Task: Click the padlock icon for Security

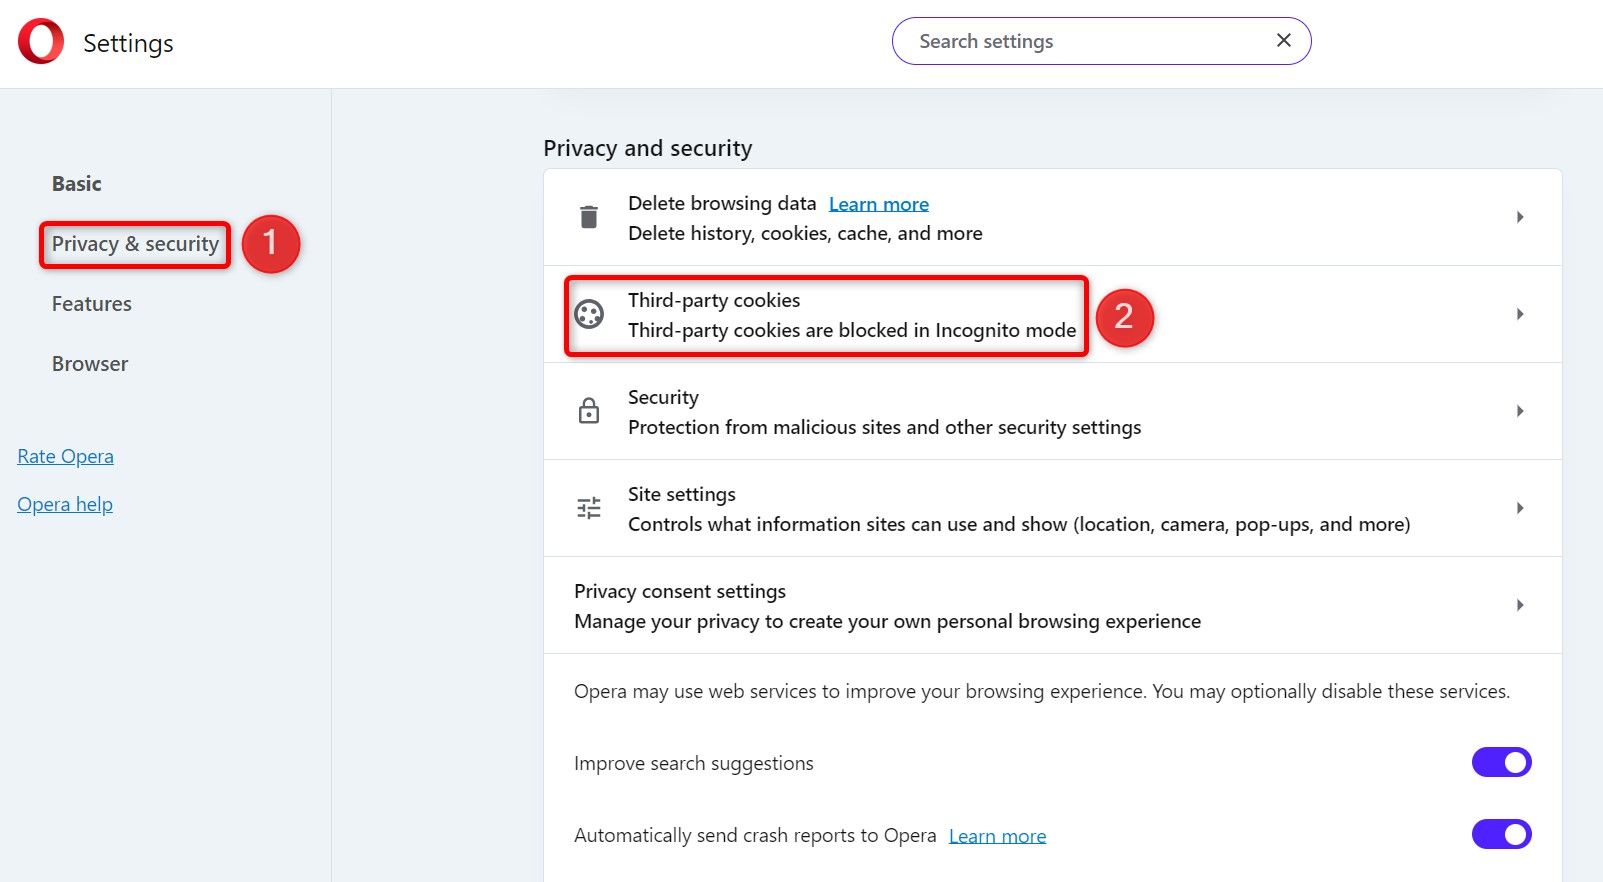Action: click(x=589, y=411)
